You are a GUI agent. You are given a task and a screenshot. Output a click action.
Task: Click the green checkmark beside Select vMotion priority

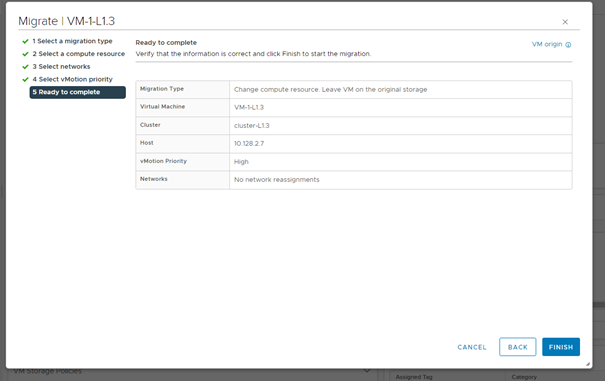click(25, 80)
